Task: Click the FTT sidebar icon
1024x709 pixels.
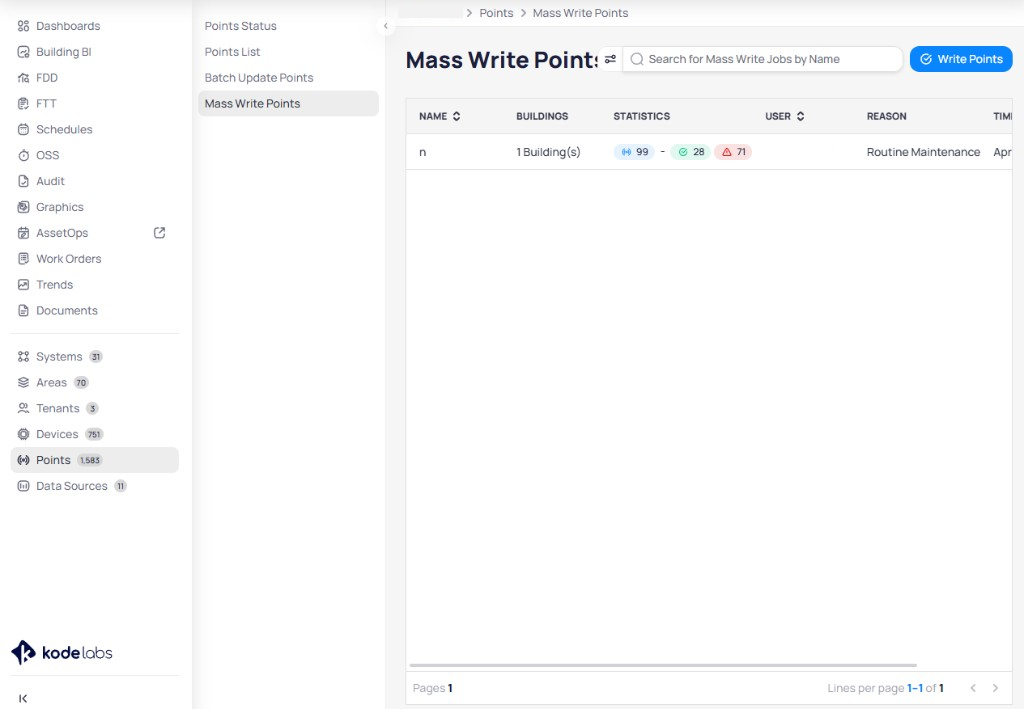Action: pyautogui.click(x=24, y=104)
